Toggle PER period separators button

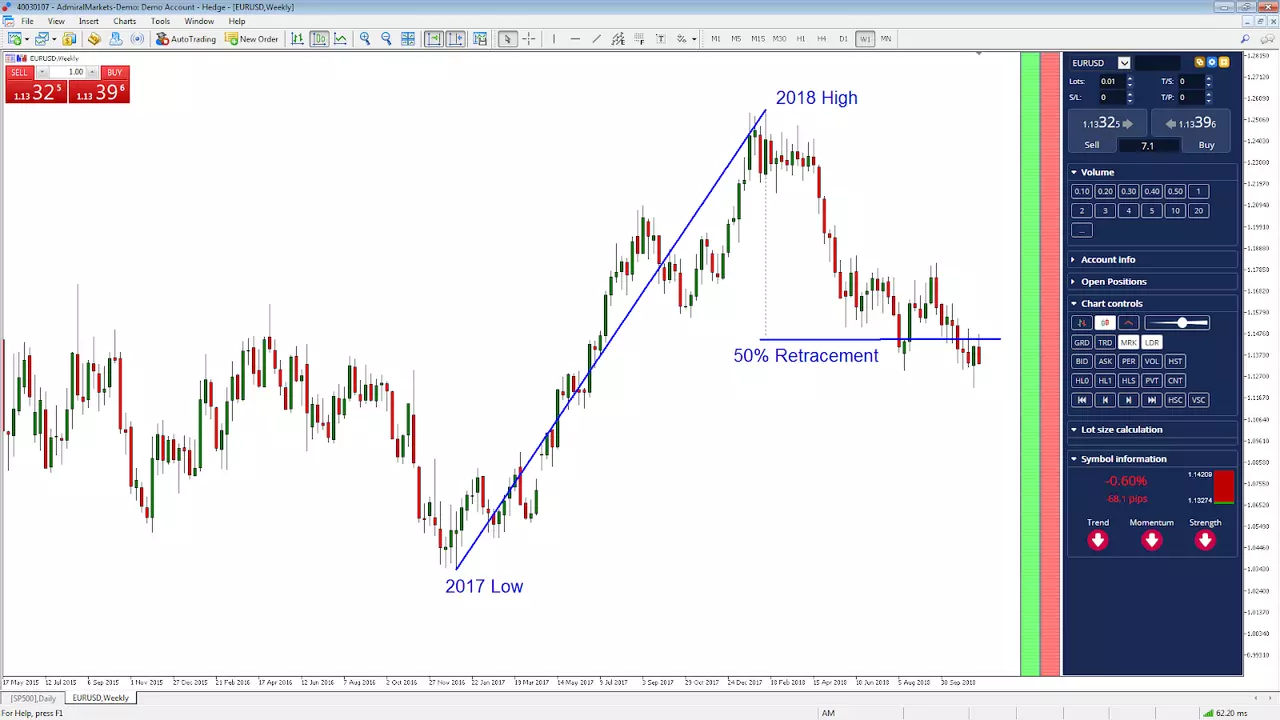pos(1128,361)
